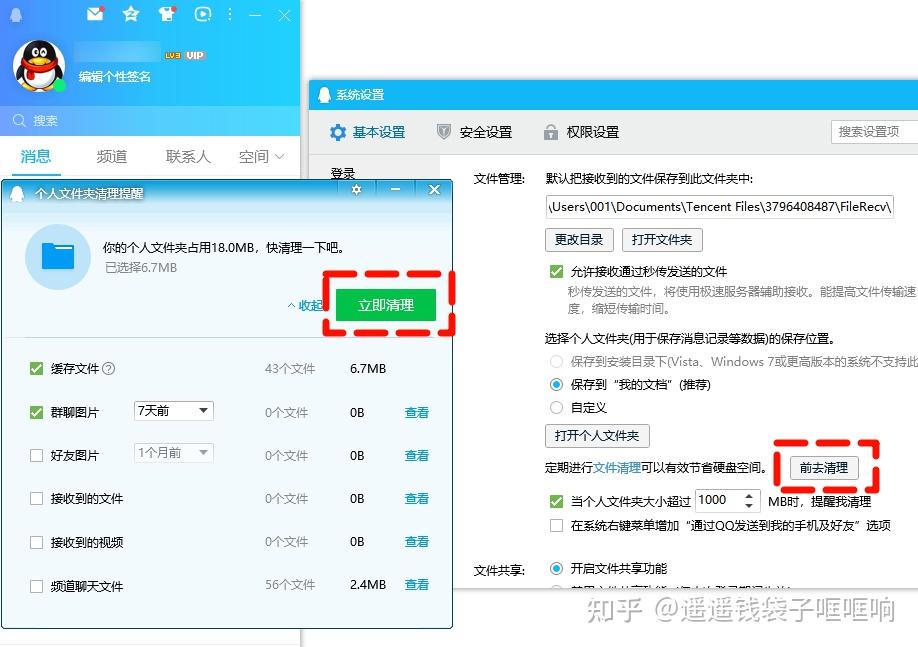
Task: Select the 自定义 radio button
Action: [558, 406]
